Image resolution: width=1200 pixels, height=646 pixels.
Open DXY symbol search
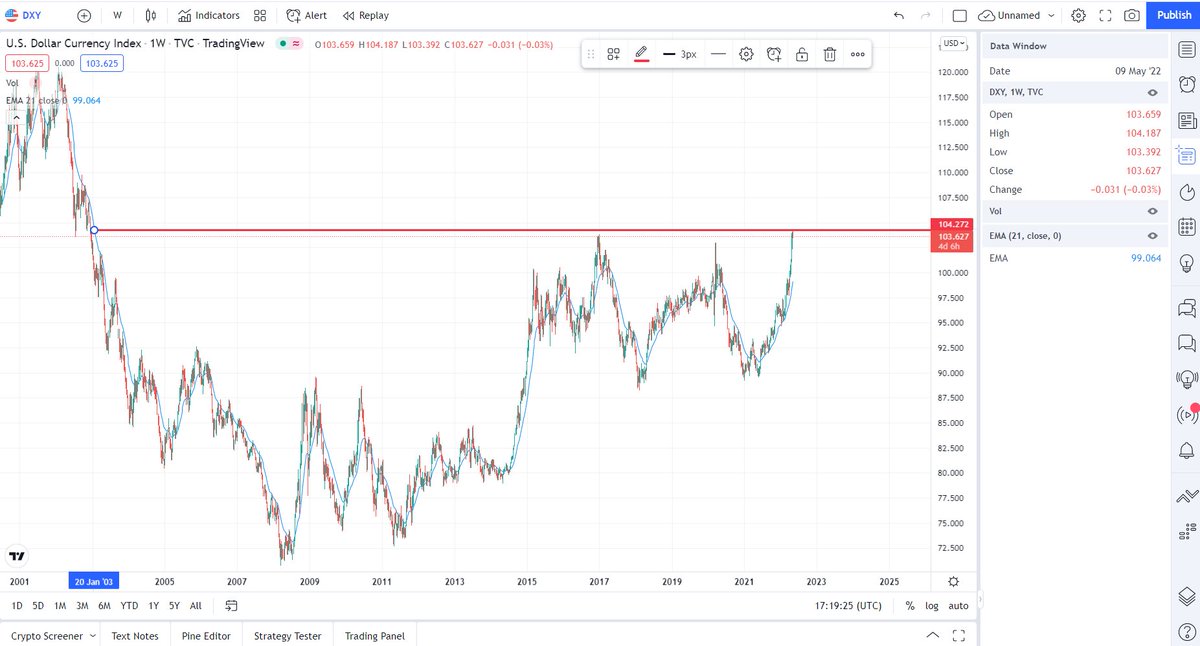click(25, 15)
